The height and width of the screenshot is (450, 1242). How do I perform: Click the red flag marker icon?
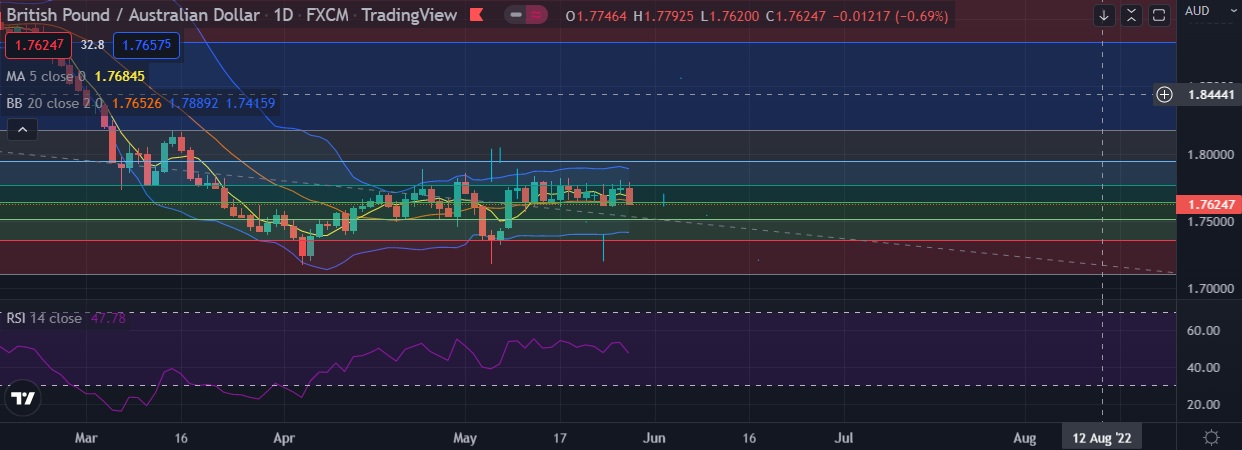(477, 15)
